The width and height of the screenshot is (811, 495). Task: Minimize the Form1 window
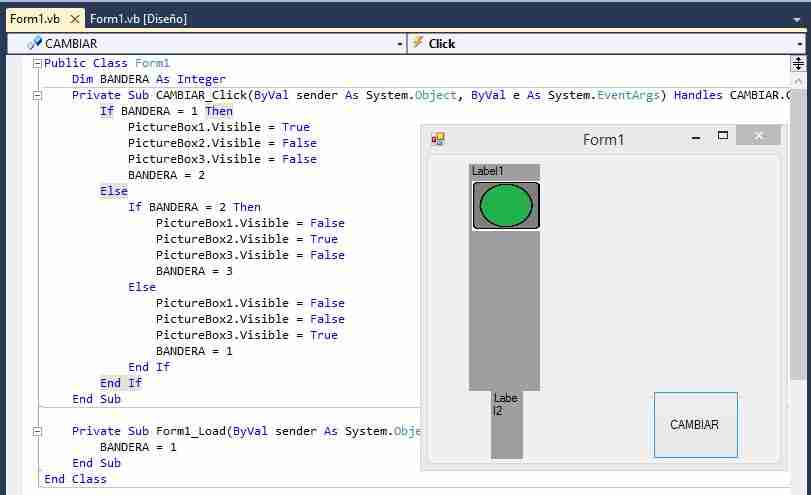click(x=696, y=138)
